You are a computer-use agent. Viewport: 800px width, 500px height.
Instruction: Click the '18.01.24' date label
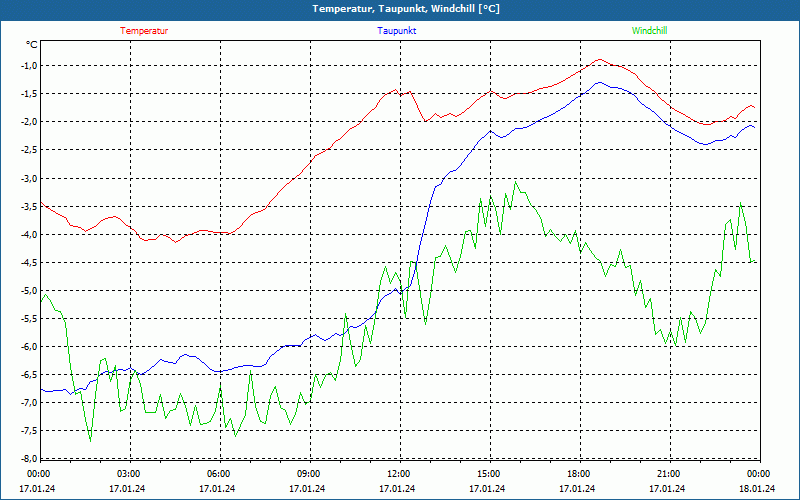758,488
